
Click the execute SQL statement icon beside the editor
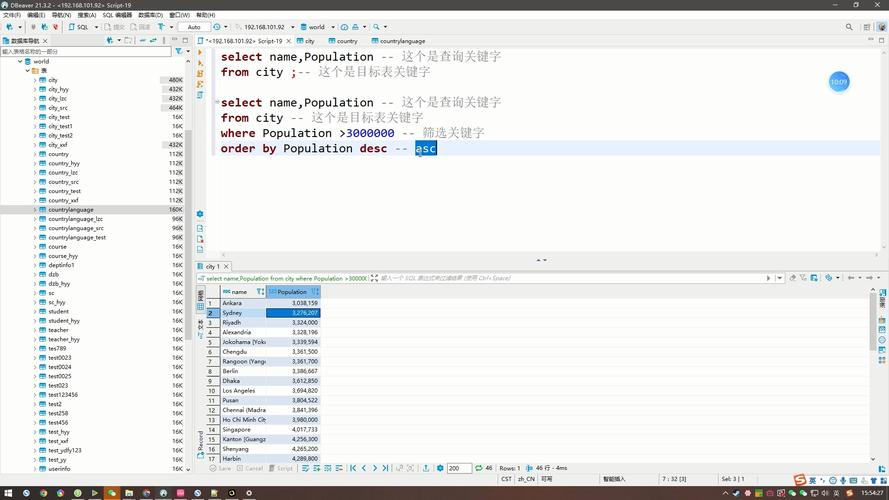click(x=200, y=58)
